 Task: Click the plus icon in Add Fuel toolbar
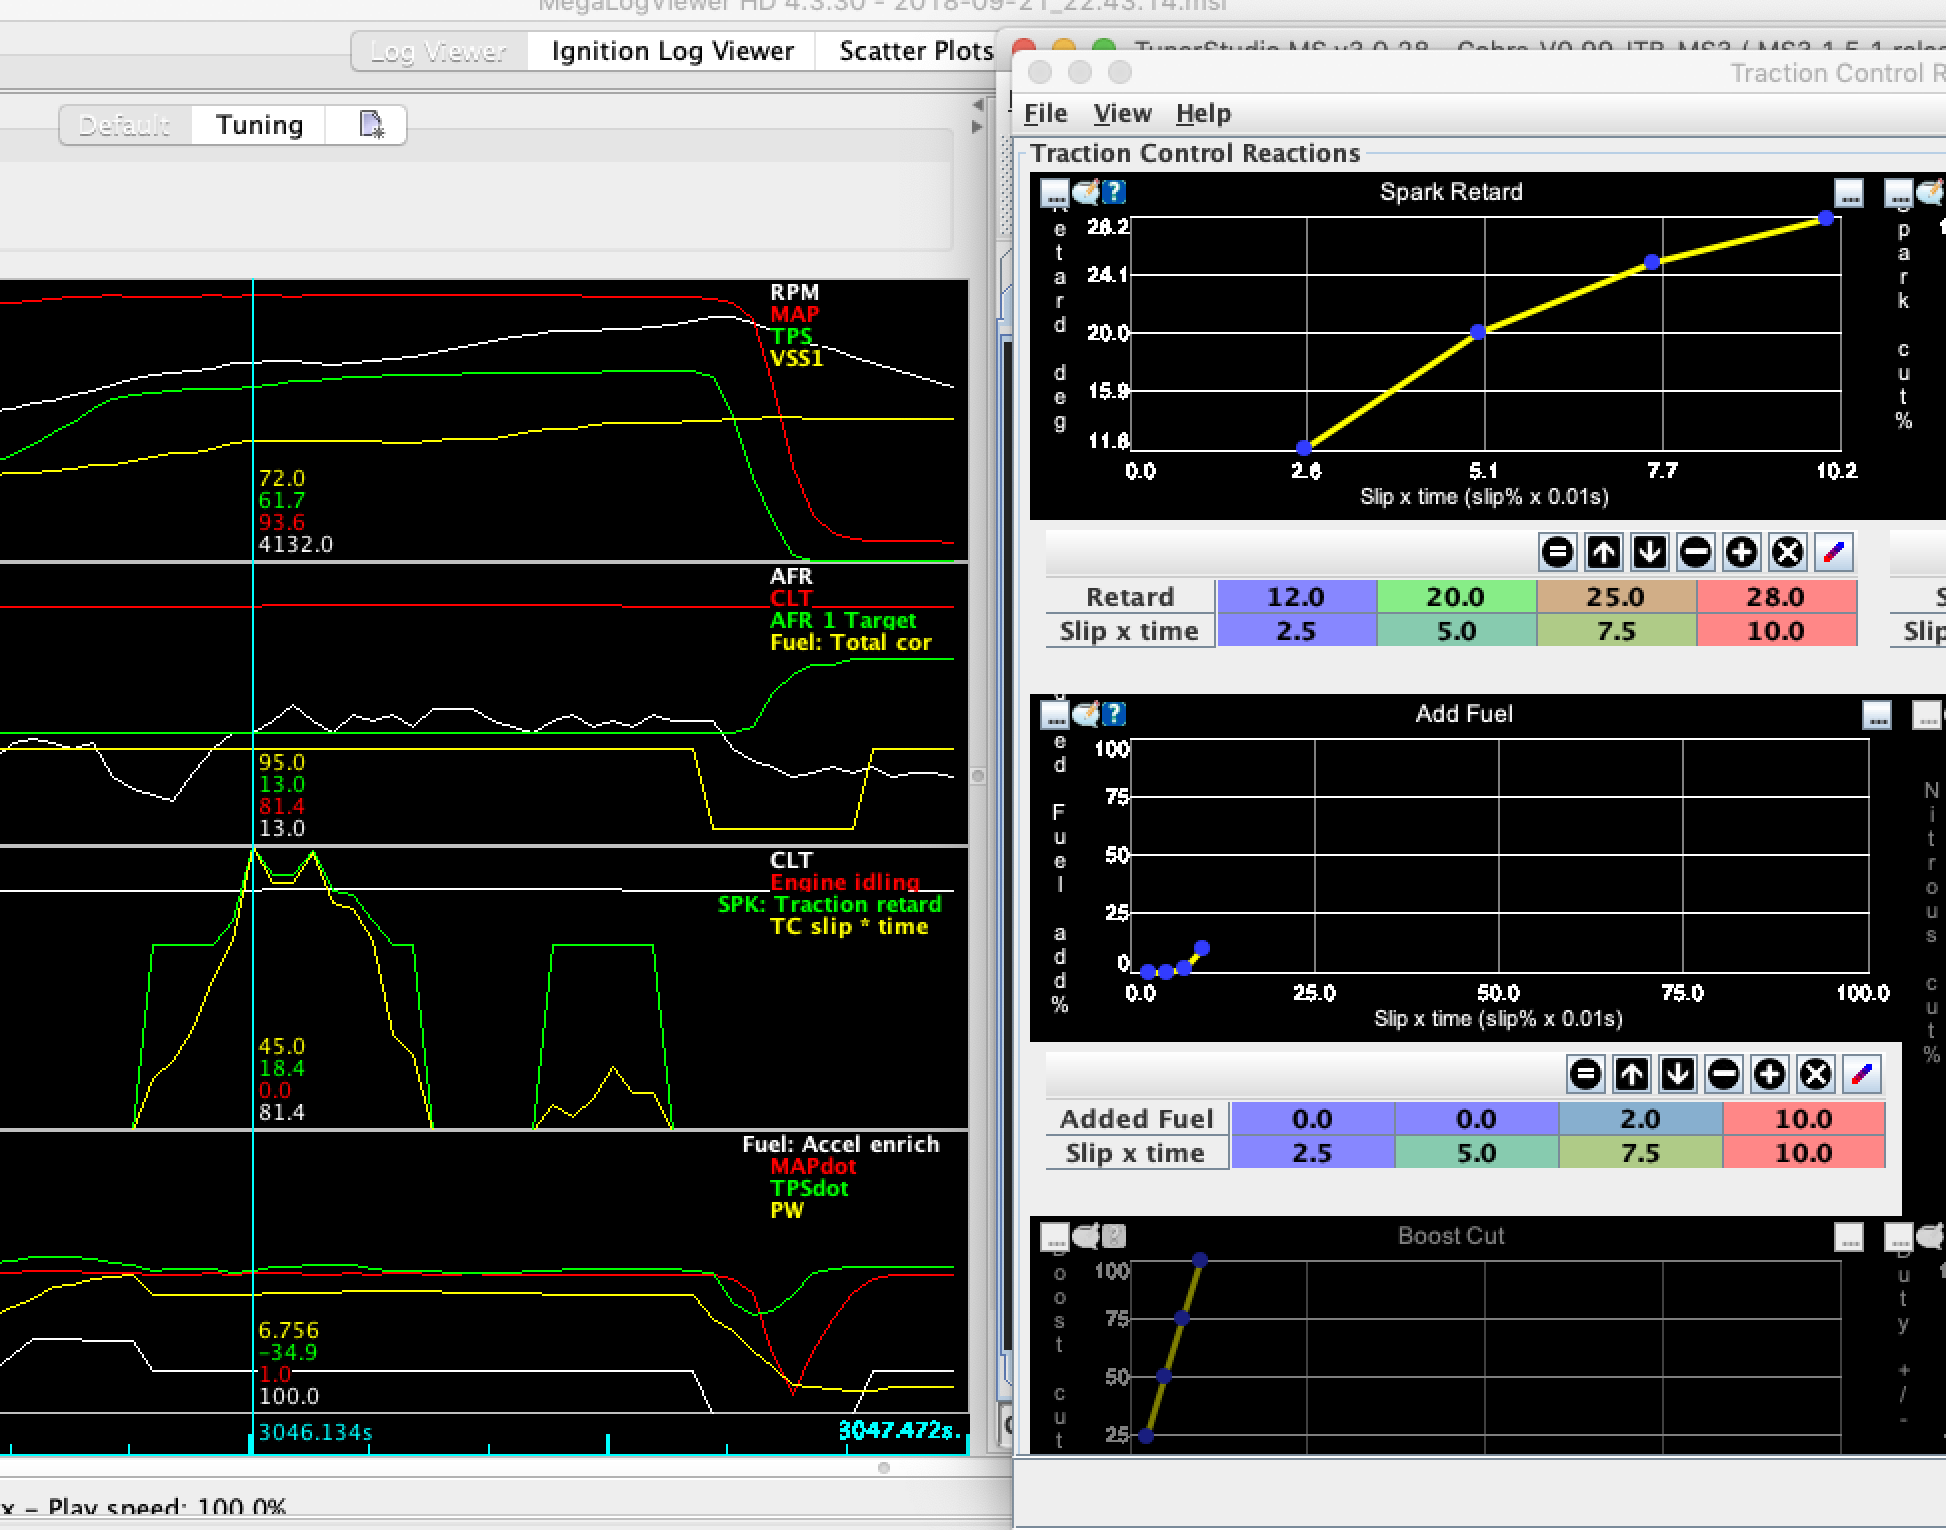click(x=1770, y=1074)
